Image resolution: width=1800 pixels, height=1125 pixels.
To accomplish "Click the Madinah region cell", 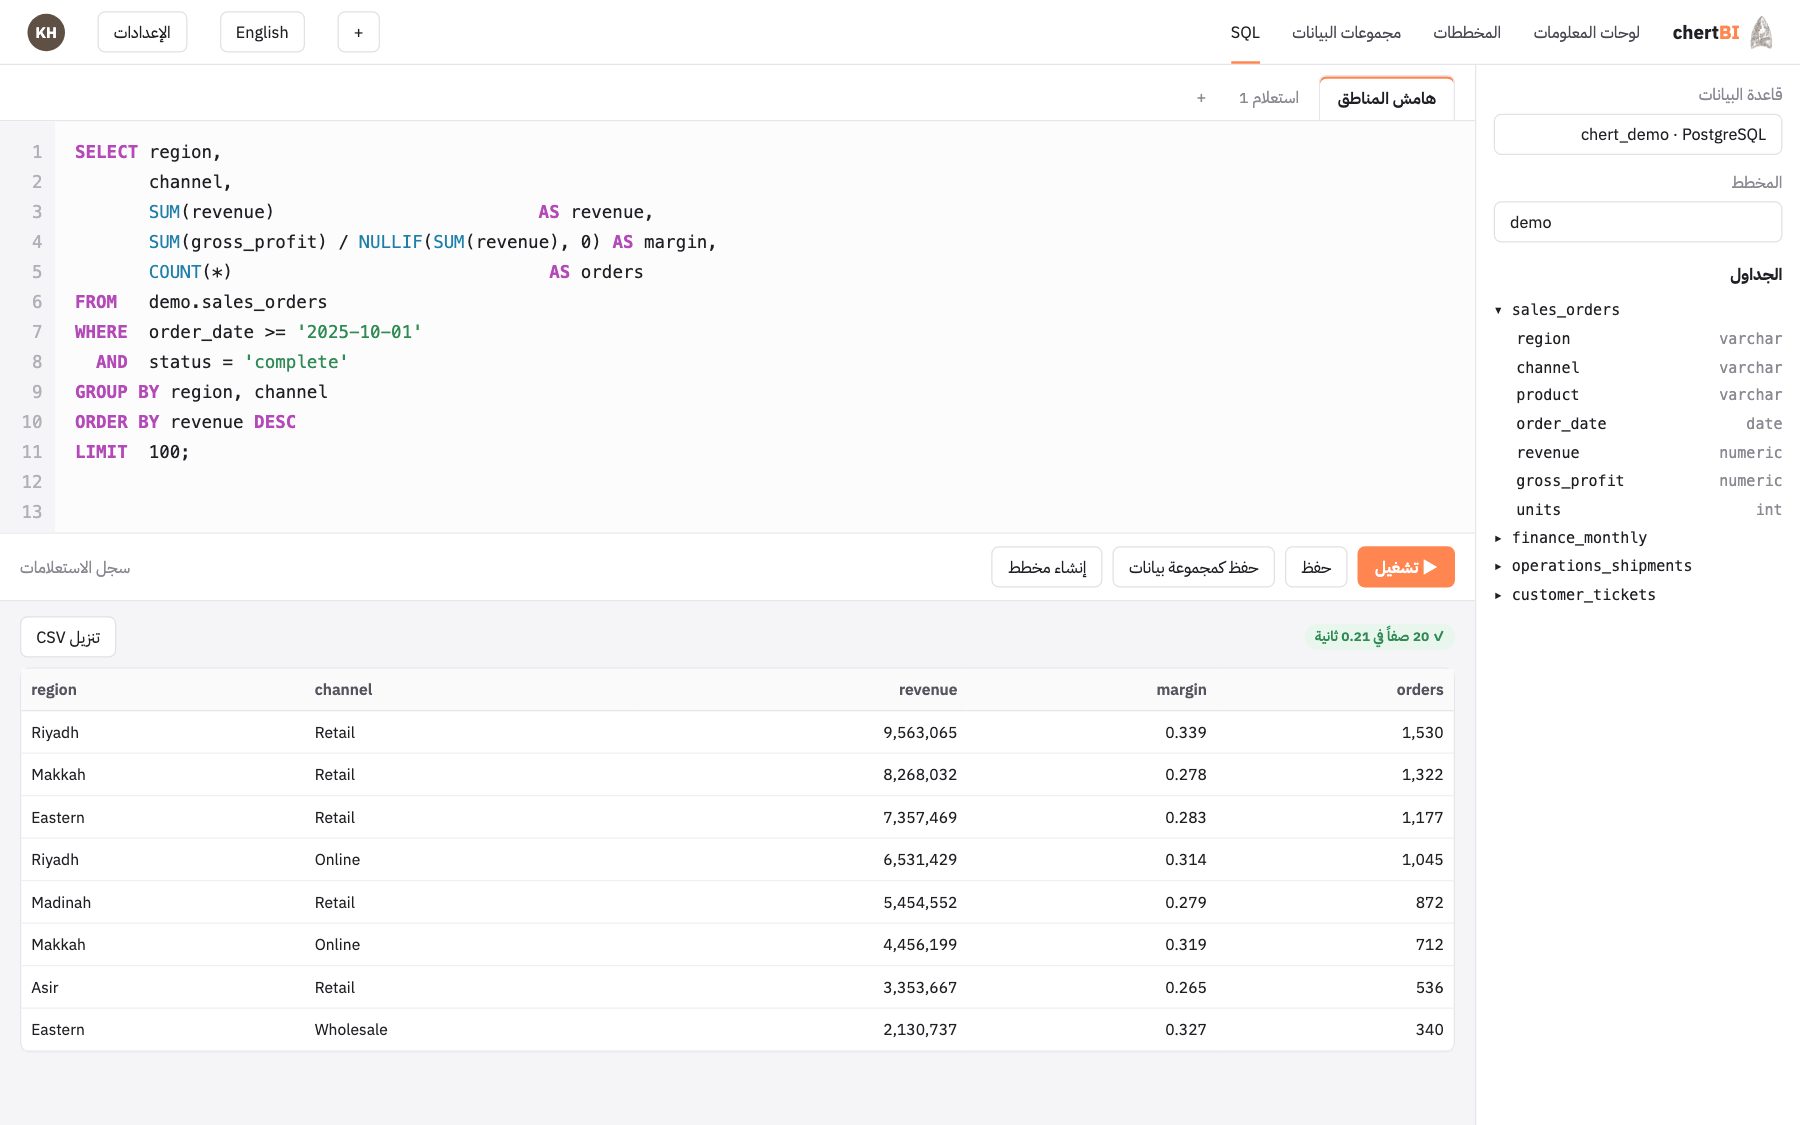I will point(61,903).
